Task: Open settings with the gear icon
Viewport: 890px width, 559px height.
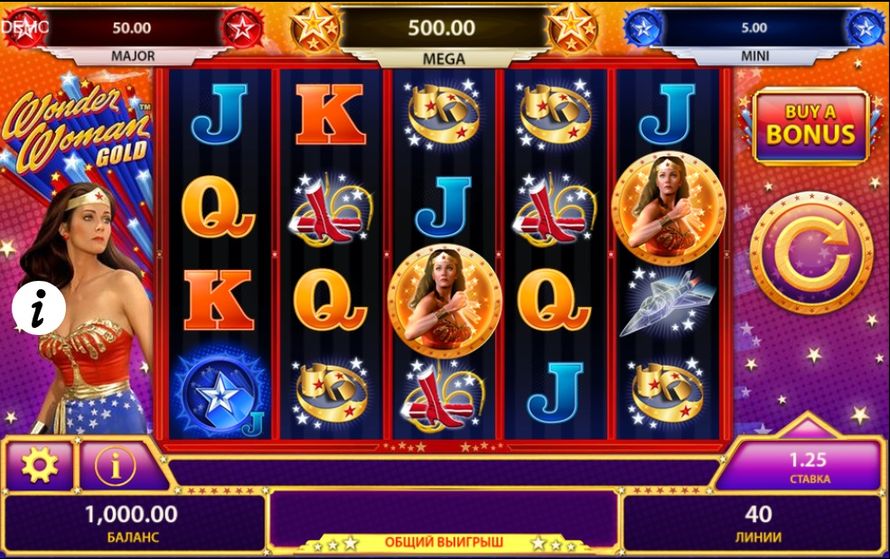Action: 39,465
